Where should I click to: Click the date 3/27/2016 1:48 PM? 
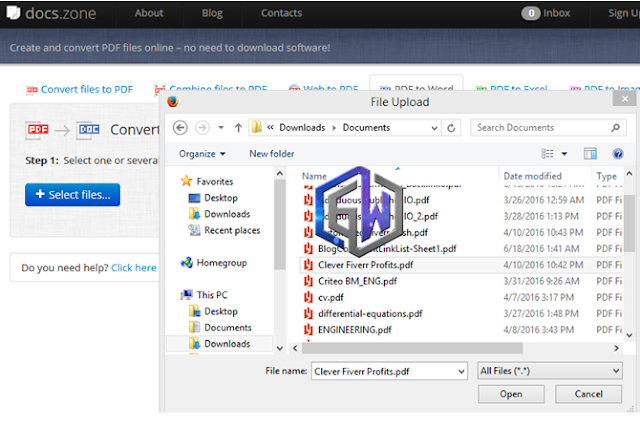coord(541,314)
